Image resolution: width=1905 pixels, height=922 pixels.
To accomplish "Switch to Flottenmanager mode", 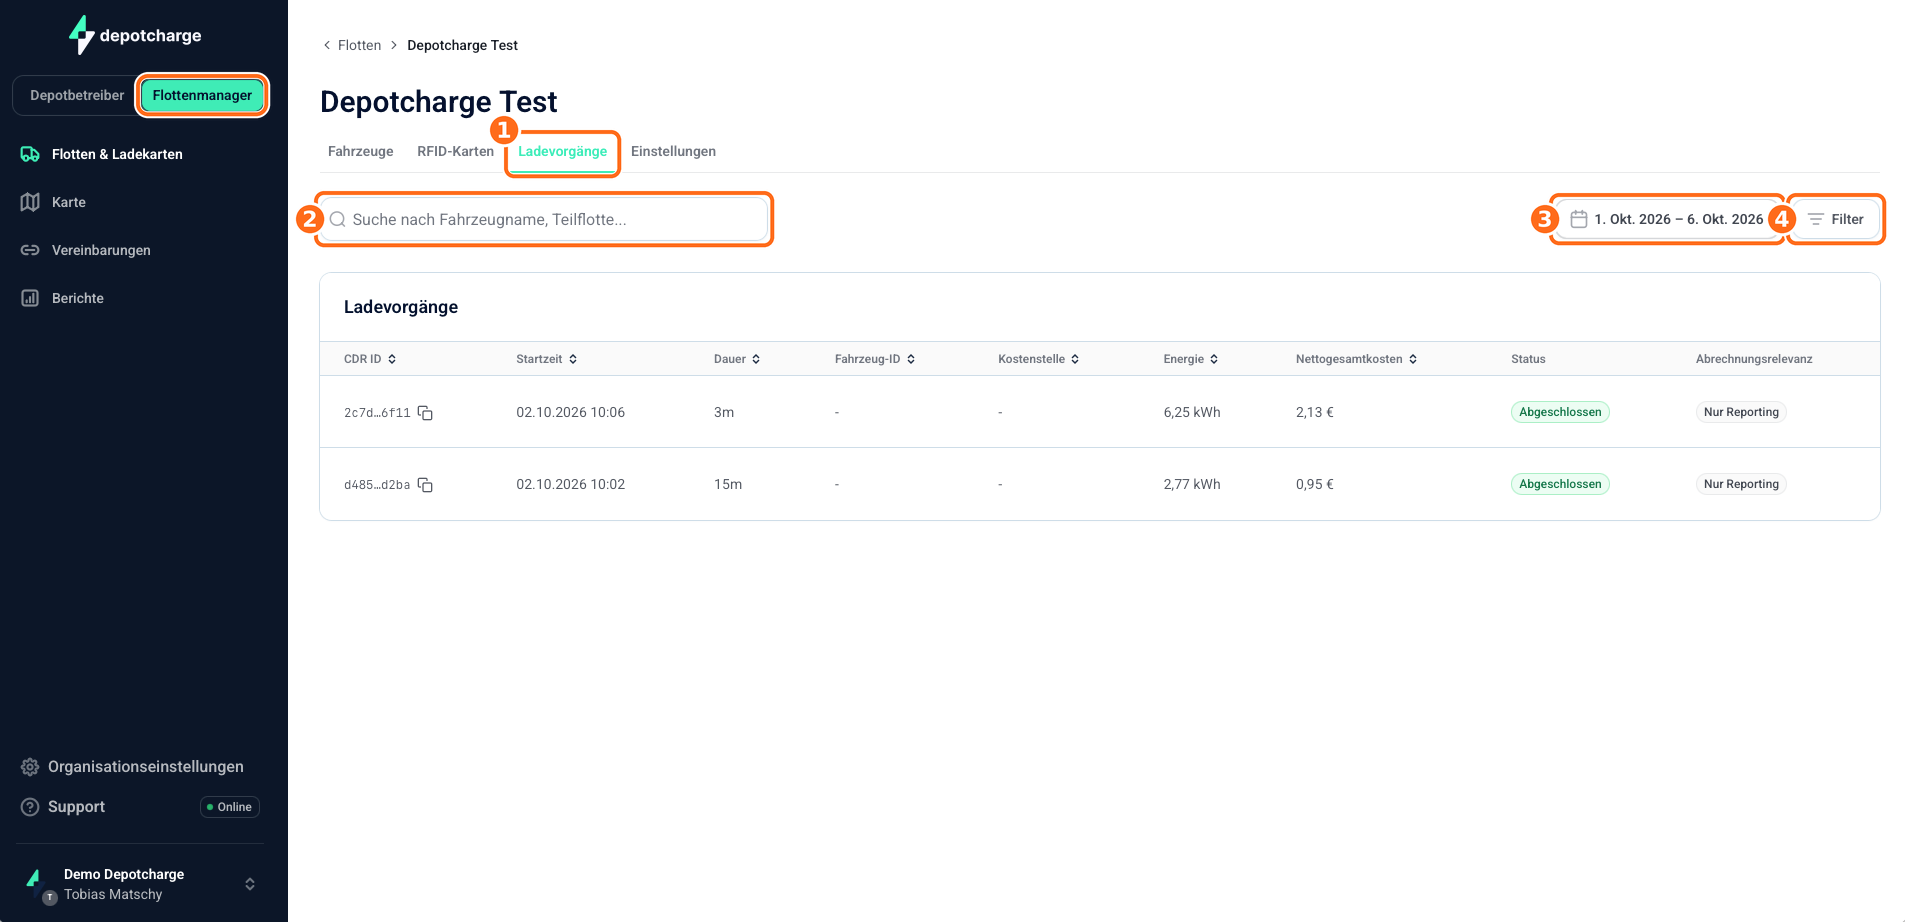I will pos(202,95).
